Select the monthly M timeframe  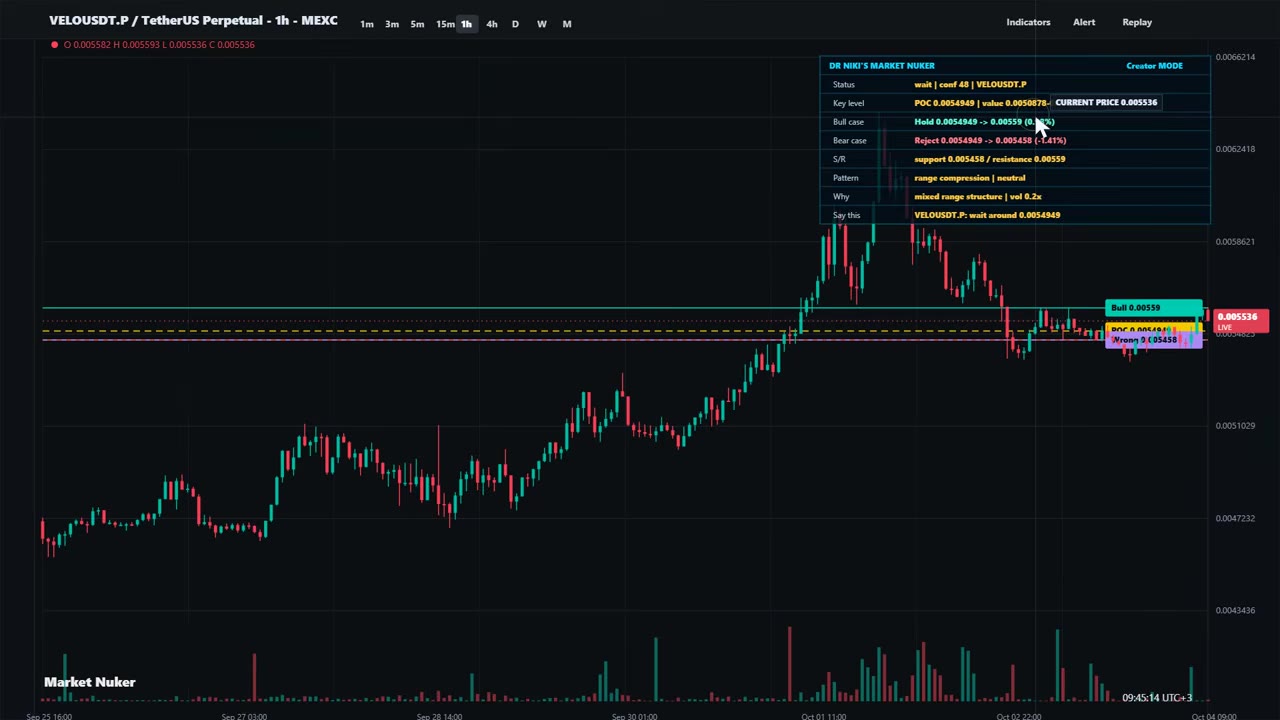567,24
